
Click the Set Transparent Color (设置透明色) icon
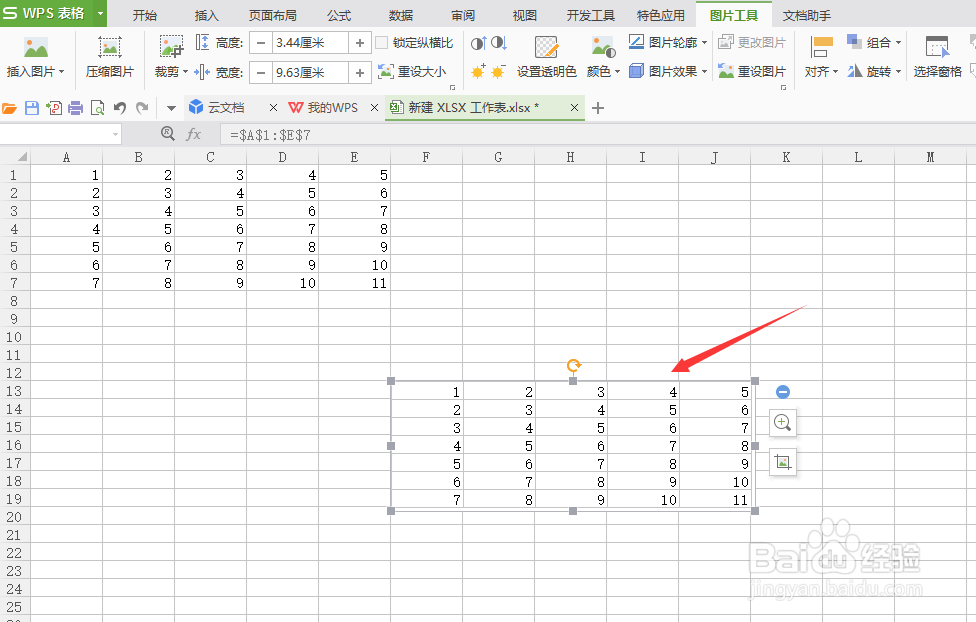[545, 58]
